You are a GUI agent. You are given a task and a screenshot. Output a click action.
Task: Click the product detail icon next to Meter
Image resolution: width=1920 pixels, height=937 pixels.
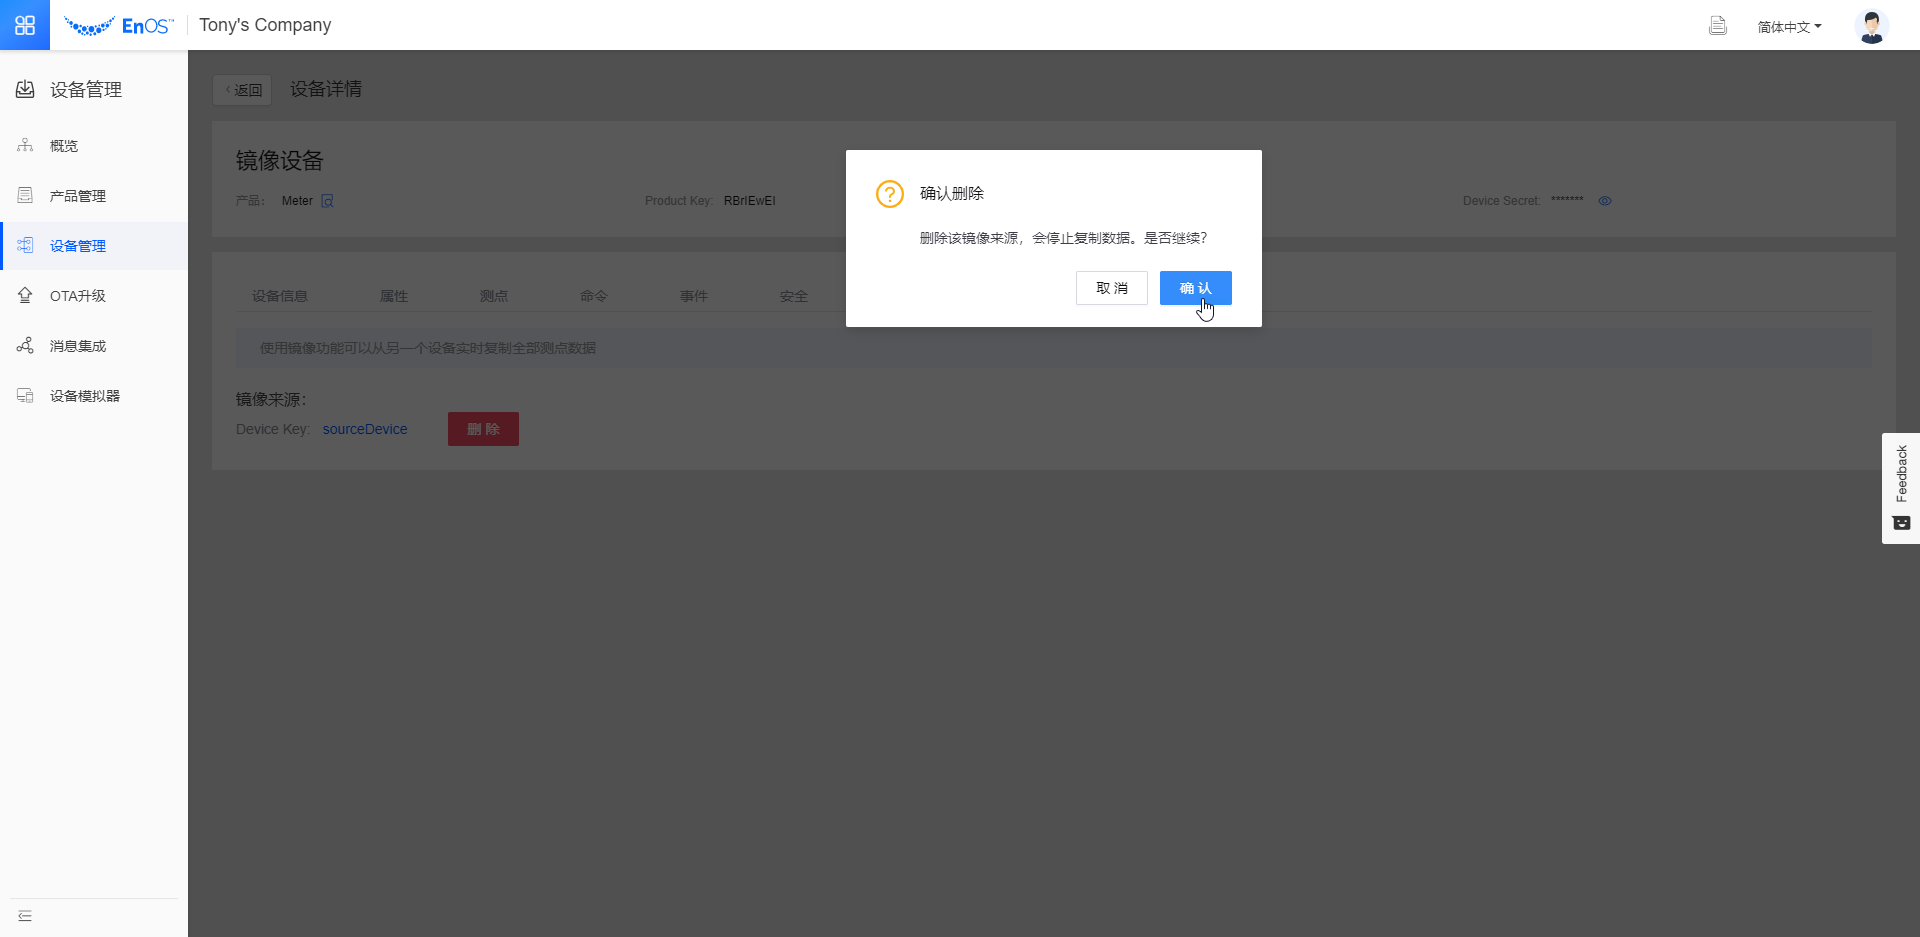(327, 201)
